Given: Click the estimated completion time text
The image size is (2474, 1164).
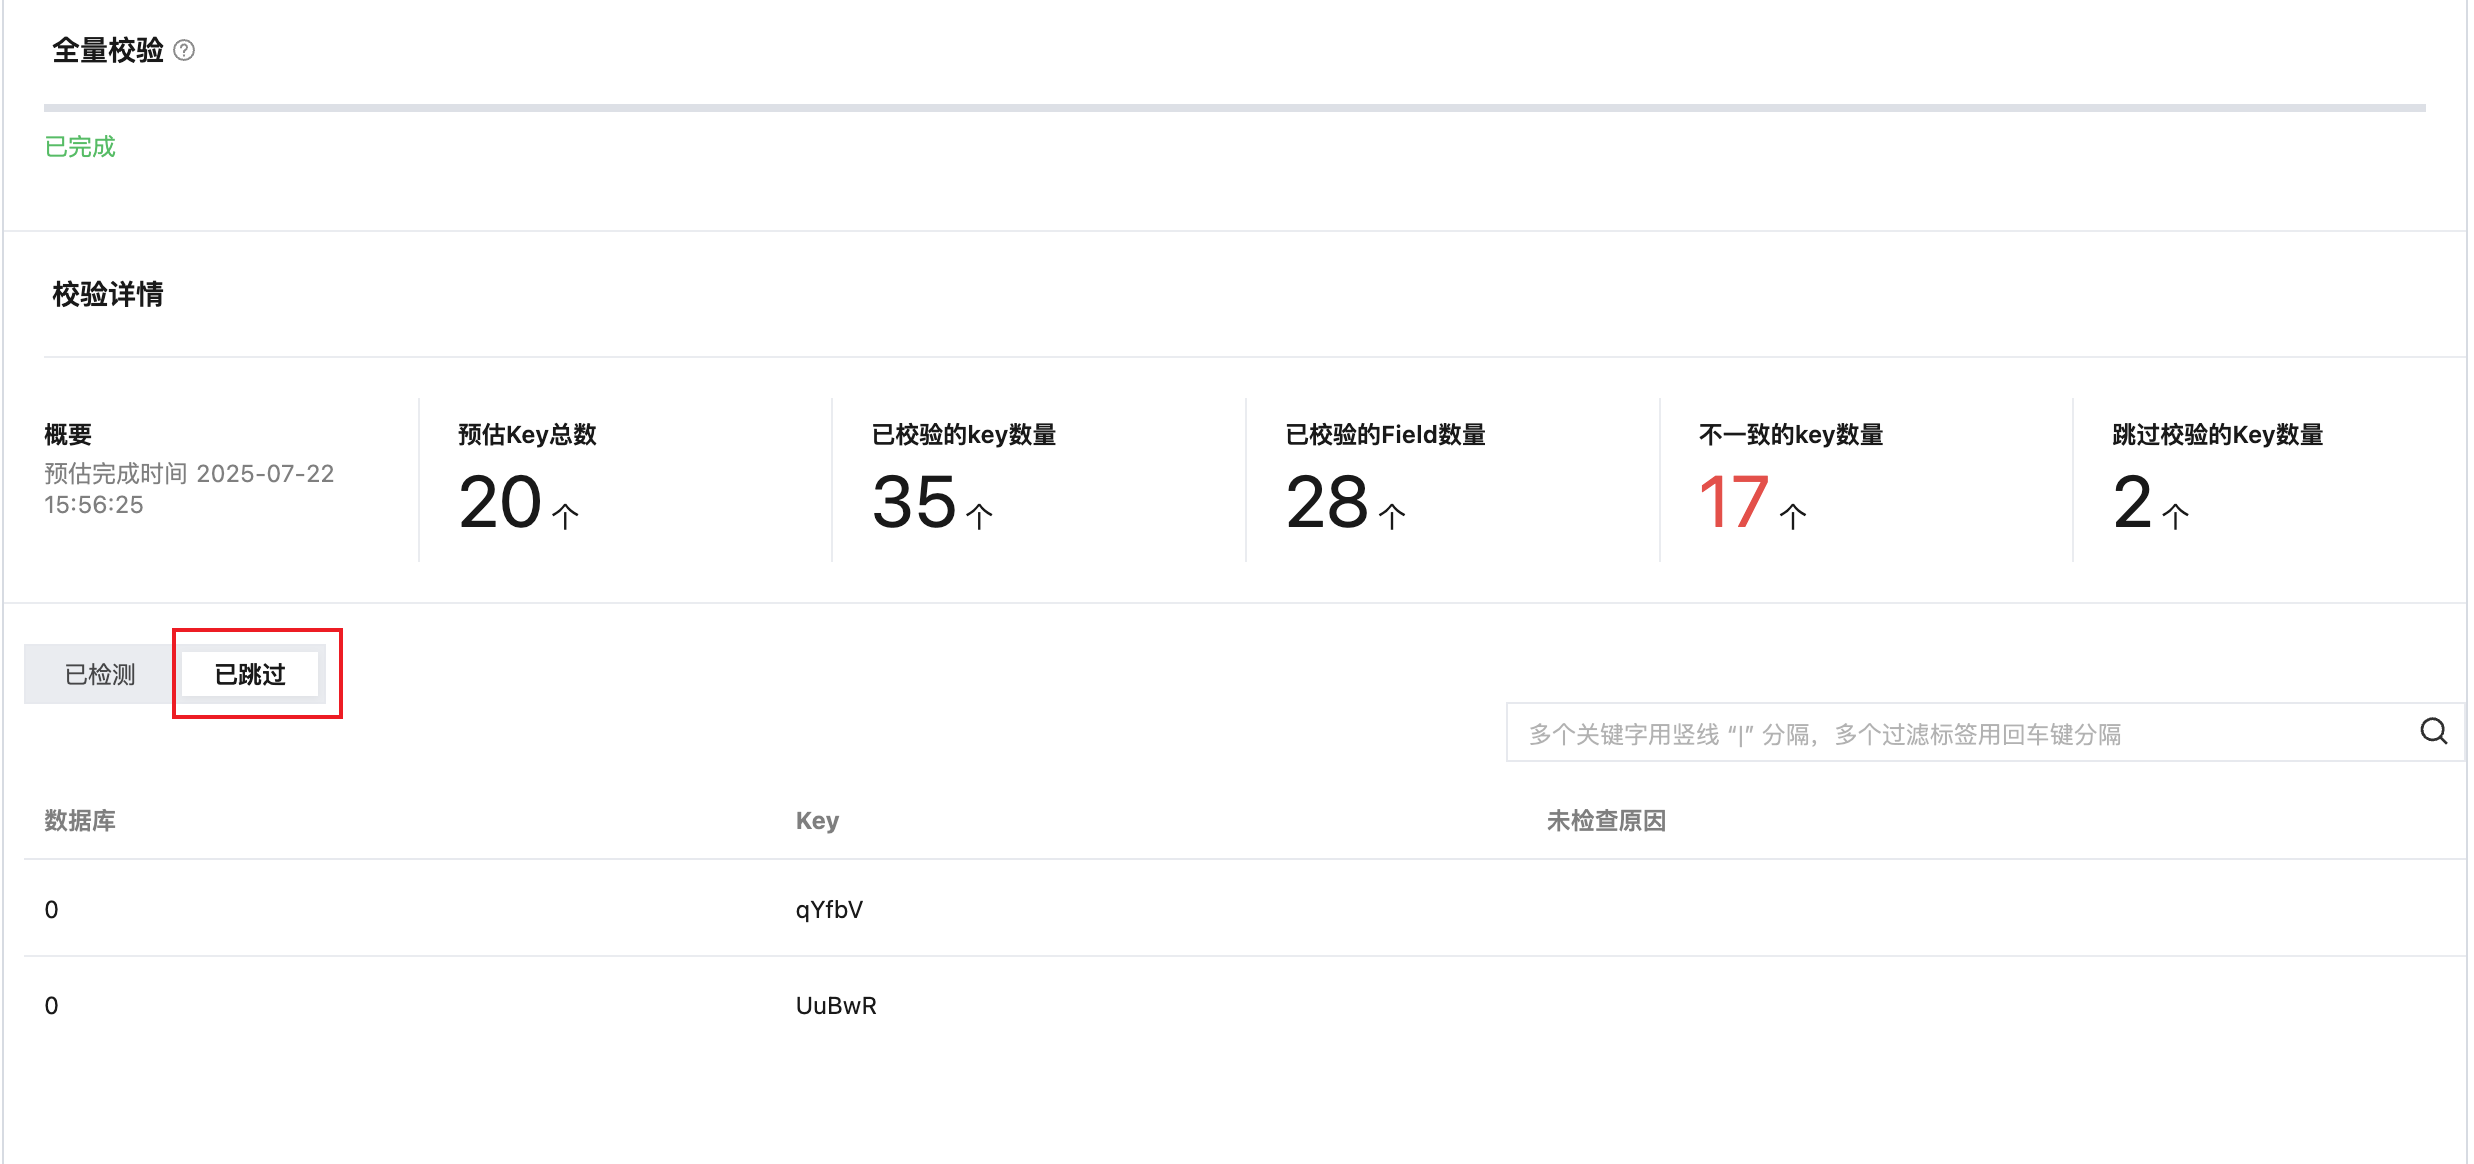Looking at the screenshot, I should 189,489.
